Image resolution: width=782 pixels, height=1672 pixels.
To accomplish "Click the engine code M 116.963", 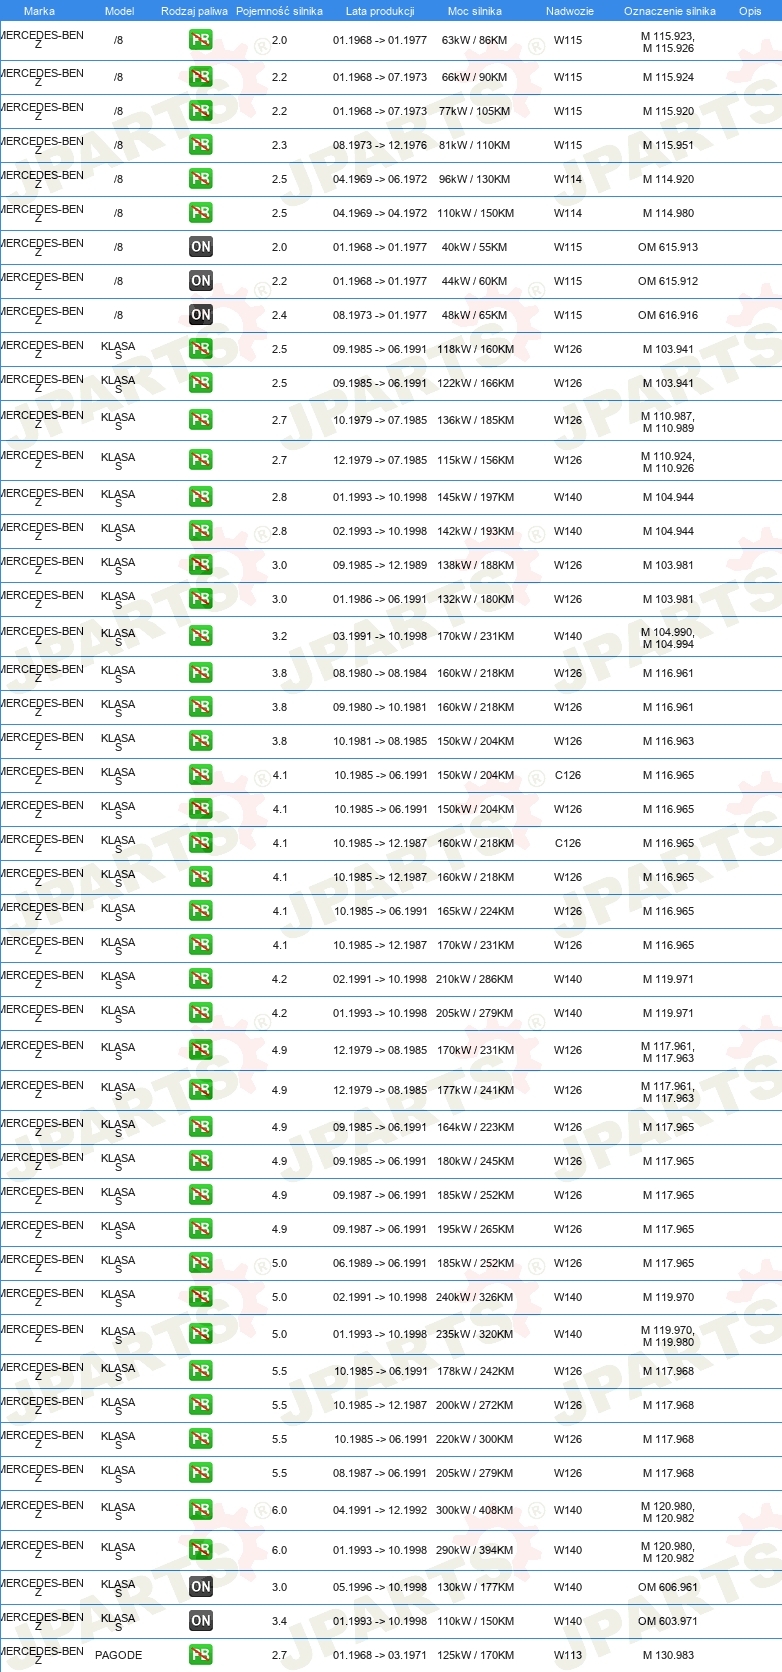I will pyautogui.click(x=668, y=741).
